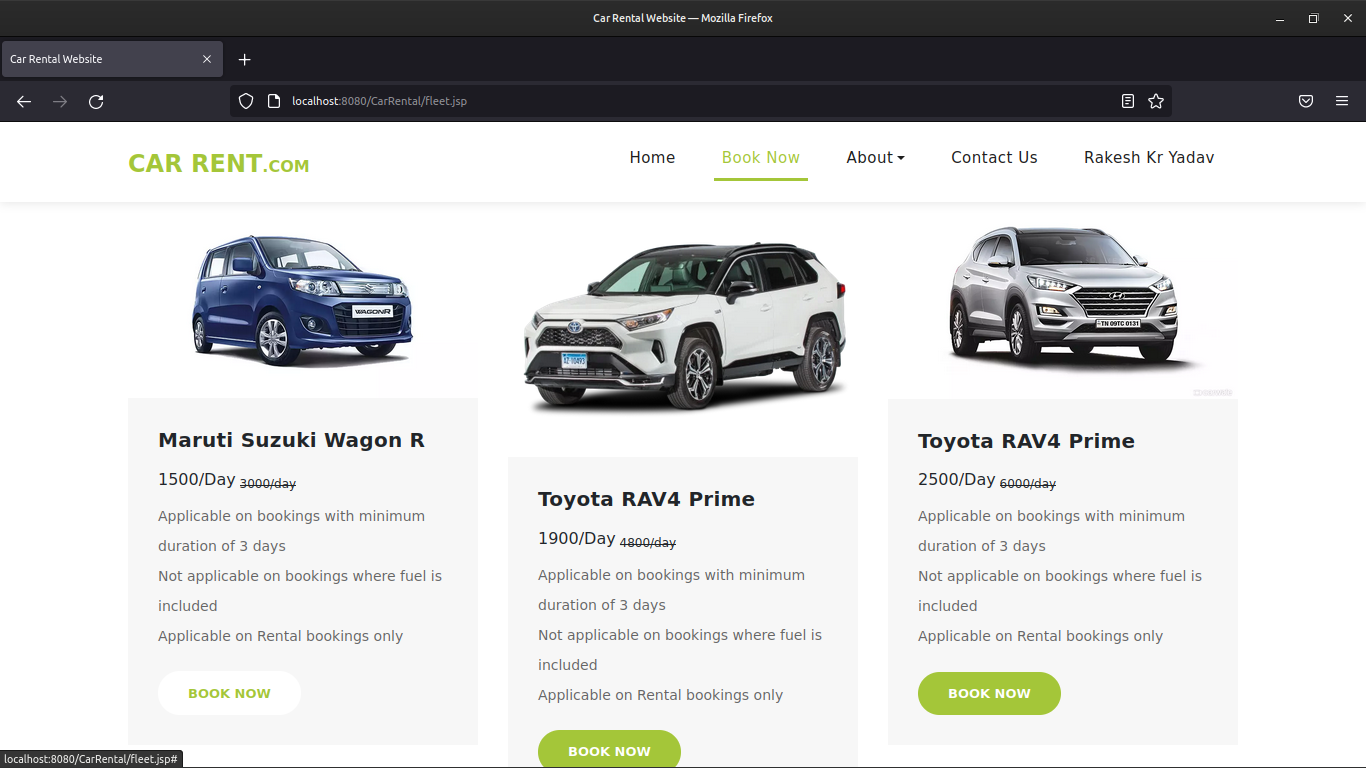
Task: Book the Maruti Suzuki Wagon R
Action: pyautogui.click(x=229, y=693)
